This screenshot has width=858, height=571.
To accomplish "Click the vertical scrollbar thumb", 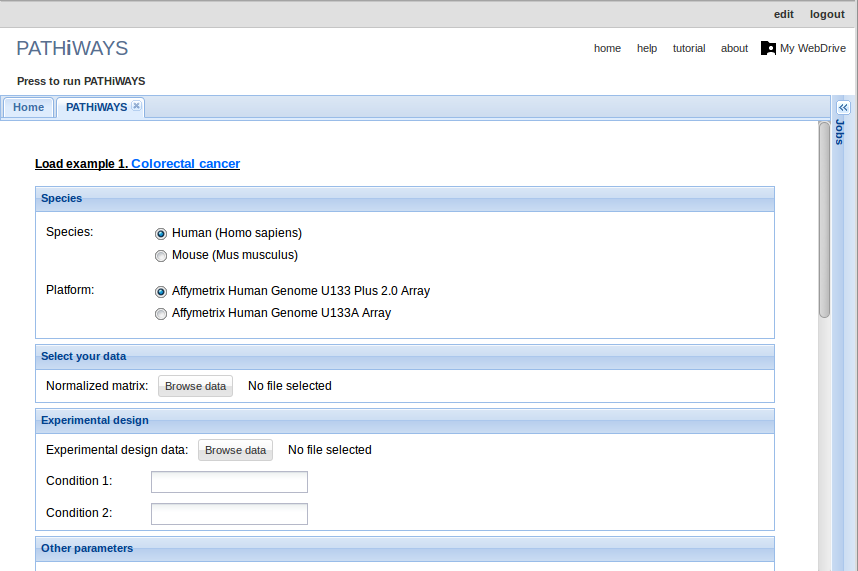I will point(824,218).
